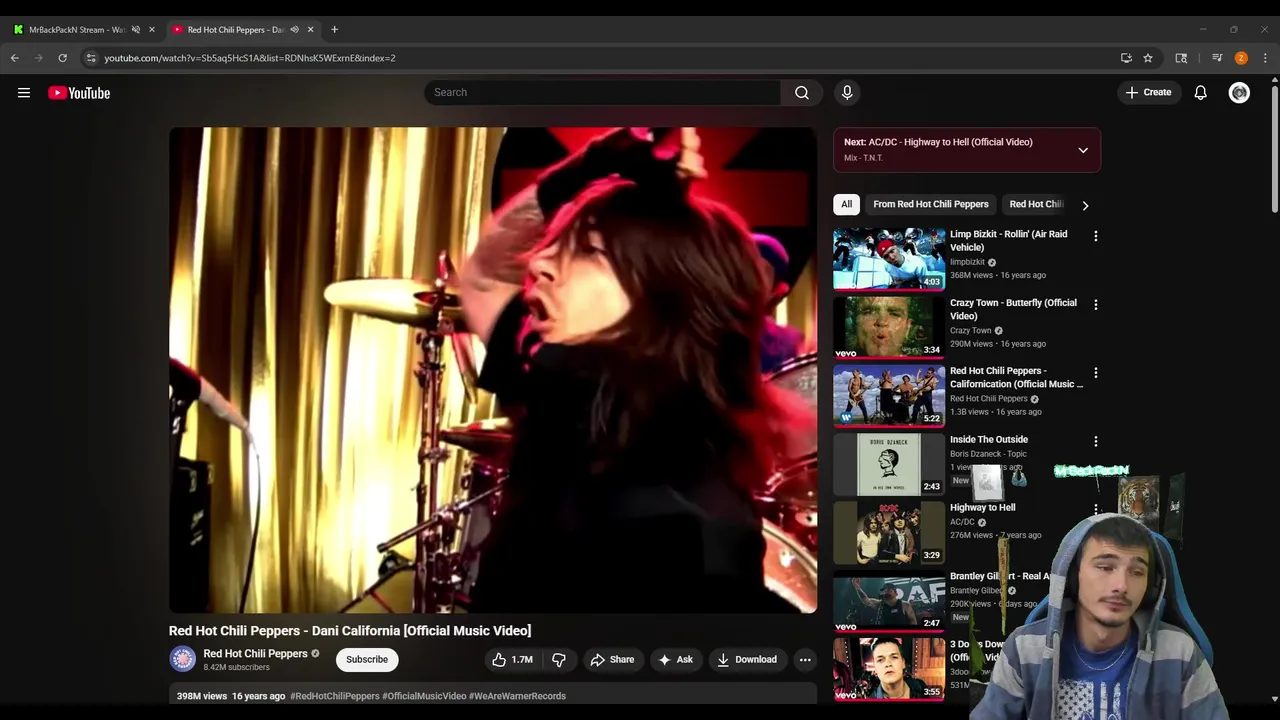Screen dimensions: 1280x720
Task: Open the Ask AI button
Action: pos(675,660)
